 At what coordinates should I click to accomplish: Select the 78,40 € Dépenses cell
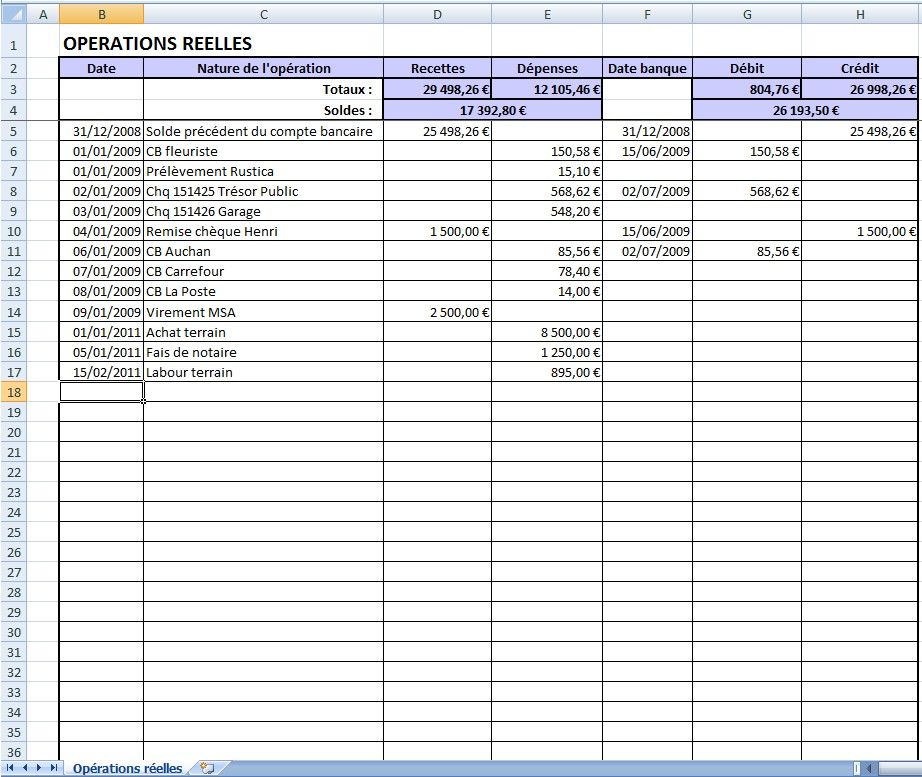pos(547,271)
